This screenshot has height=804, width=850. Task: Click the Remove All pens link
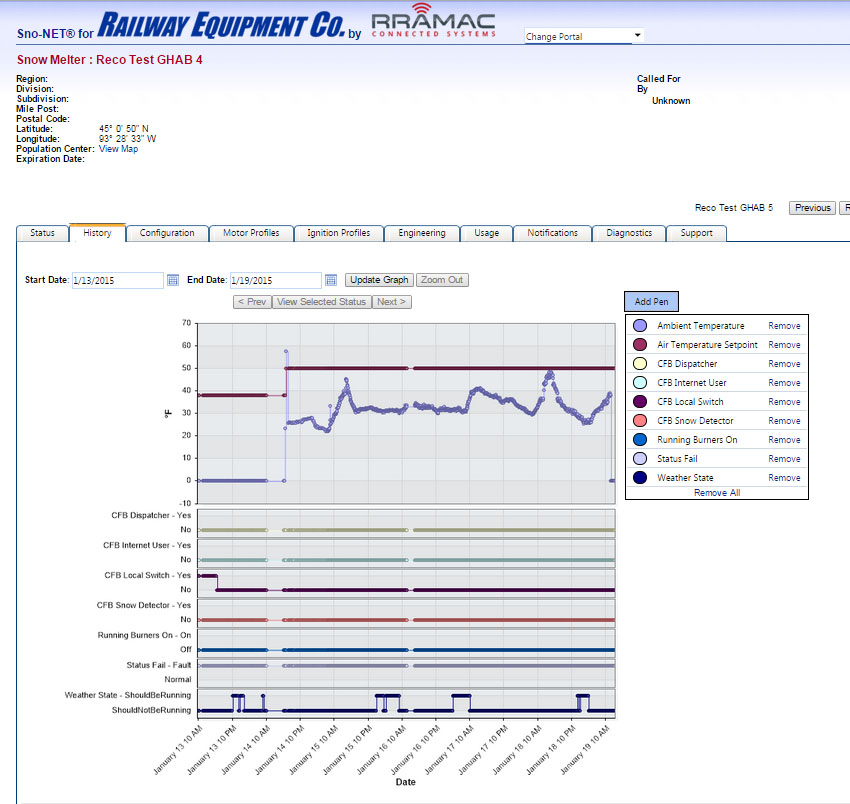click(x=717, y=493)
